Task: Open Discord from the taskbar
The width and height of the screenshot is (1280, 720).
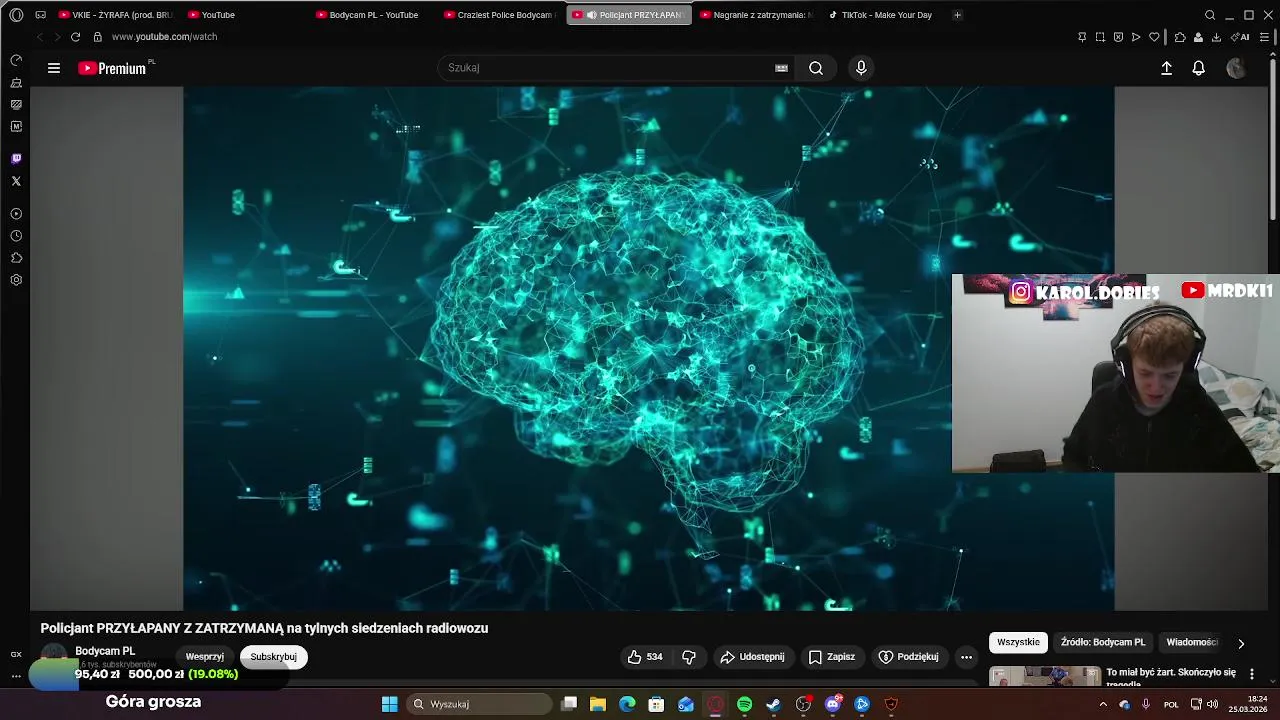Action: pos(833,704)
